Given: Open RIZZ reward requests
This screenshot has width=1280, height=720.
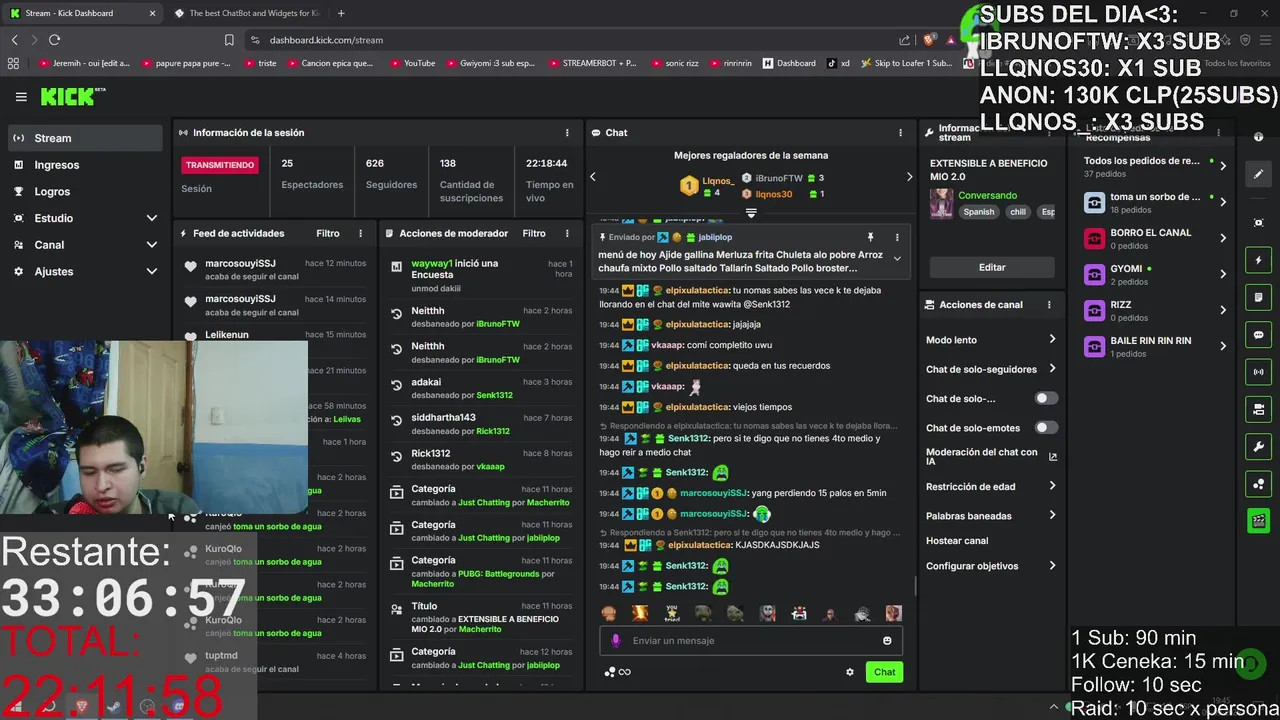Looking at the screenshot, I should pyautogui.click(x=1154, y=310).
